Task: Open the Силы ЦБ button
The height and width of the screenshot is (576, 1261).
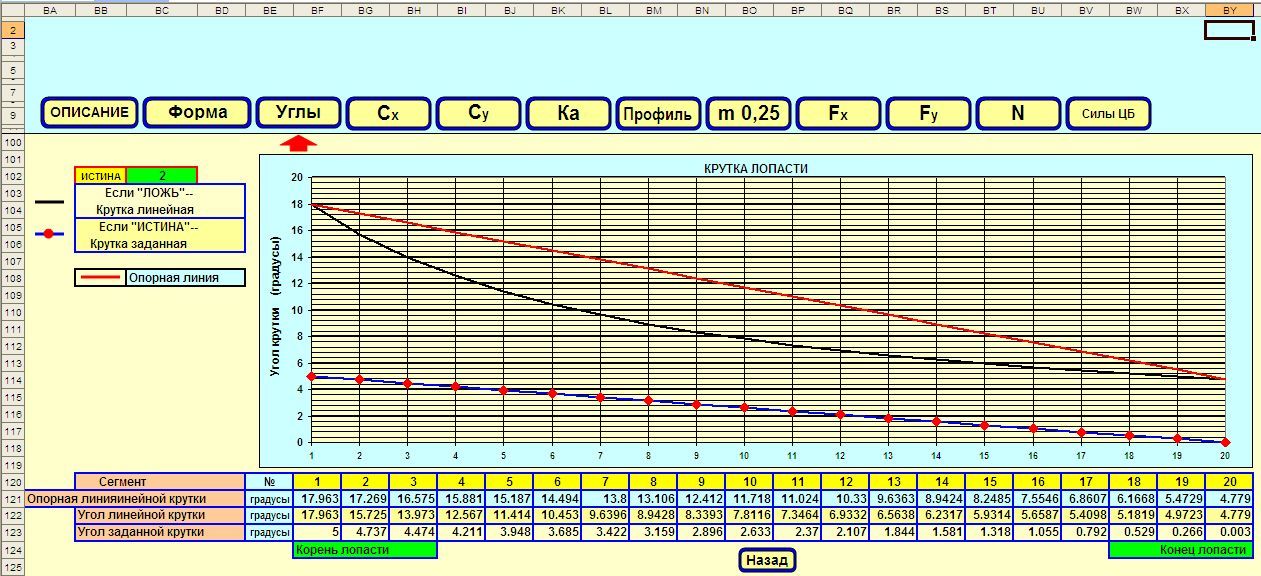Action: tap(1108, 114)
